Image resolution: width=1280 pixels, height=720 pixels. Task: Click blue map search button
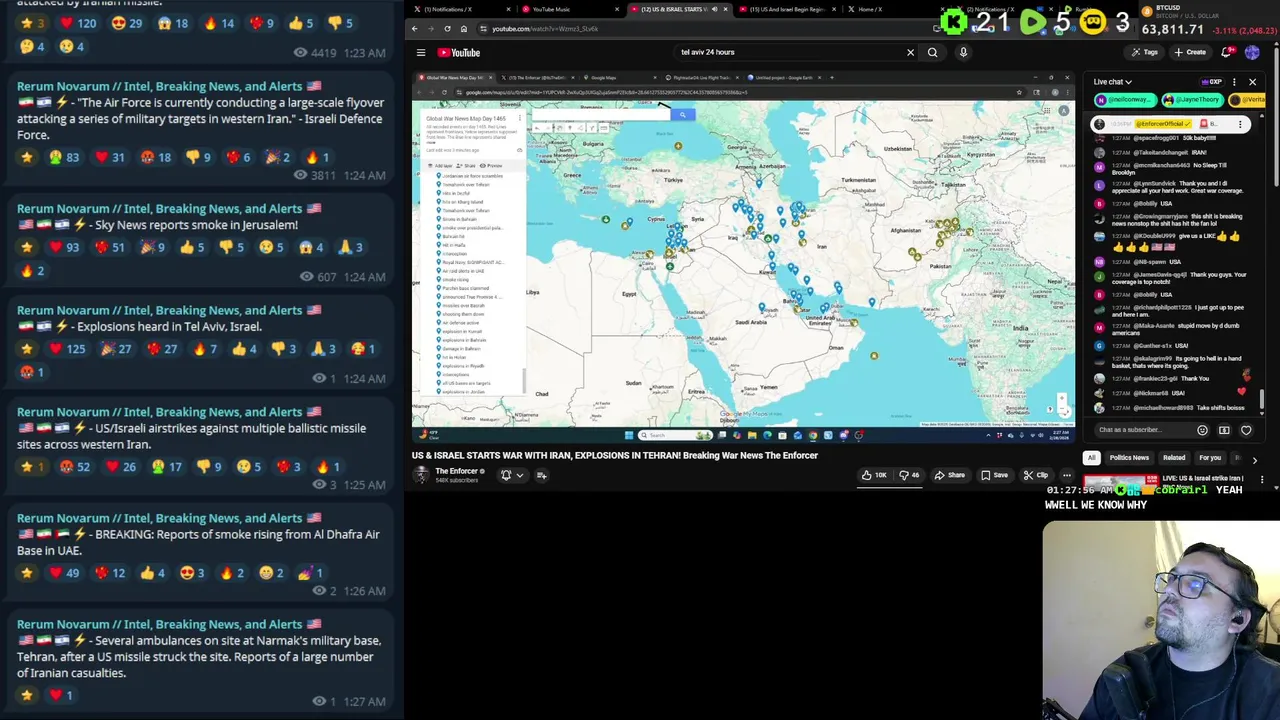pyautogui.click(x=682, y=115)
